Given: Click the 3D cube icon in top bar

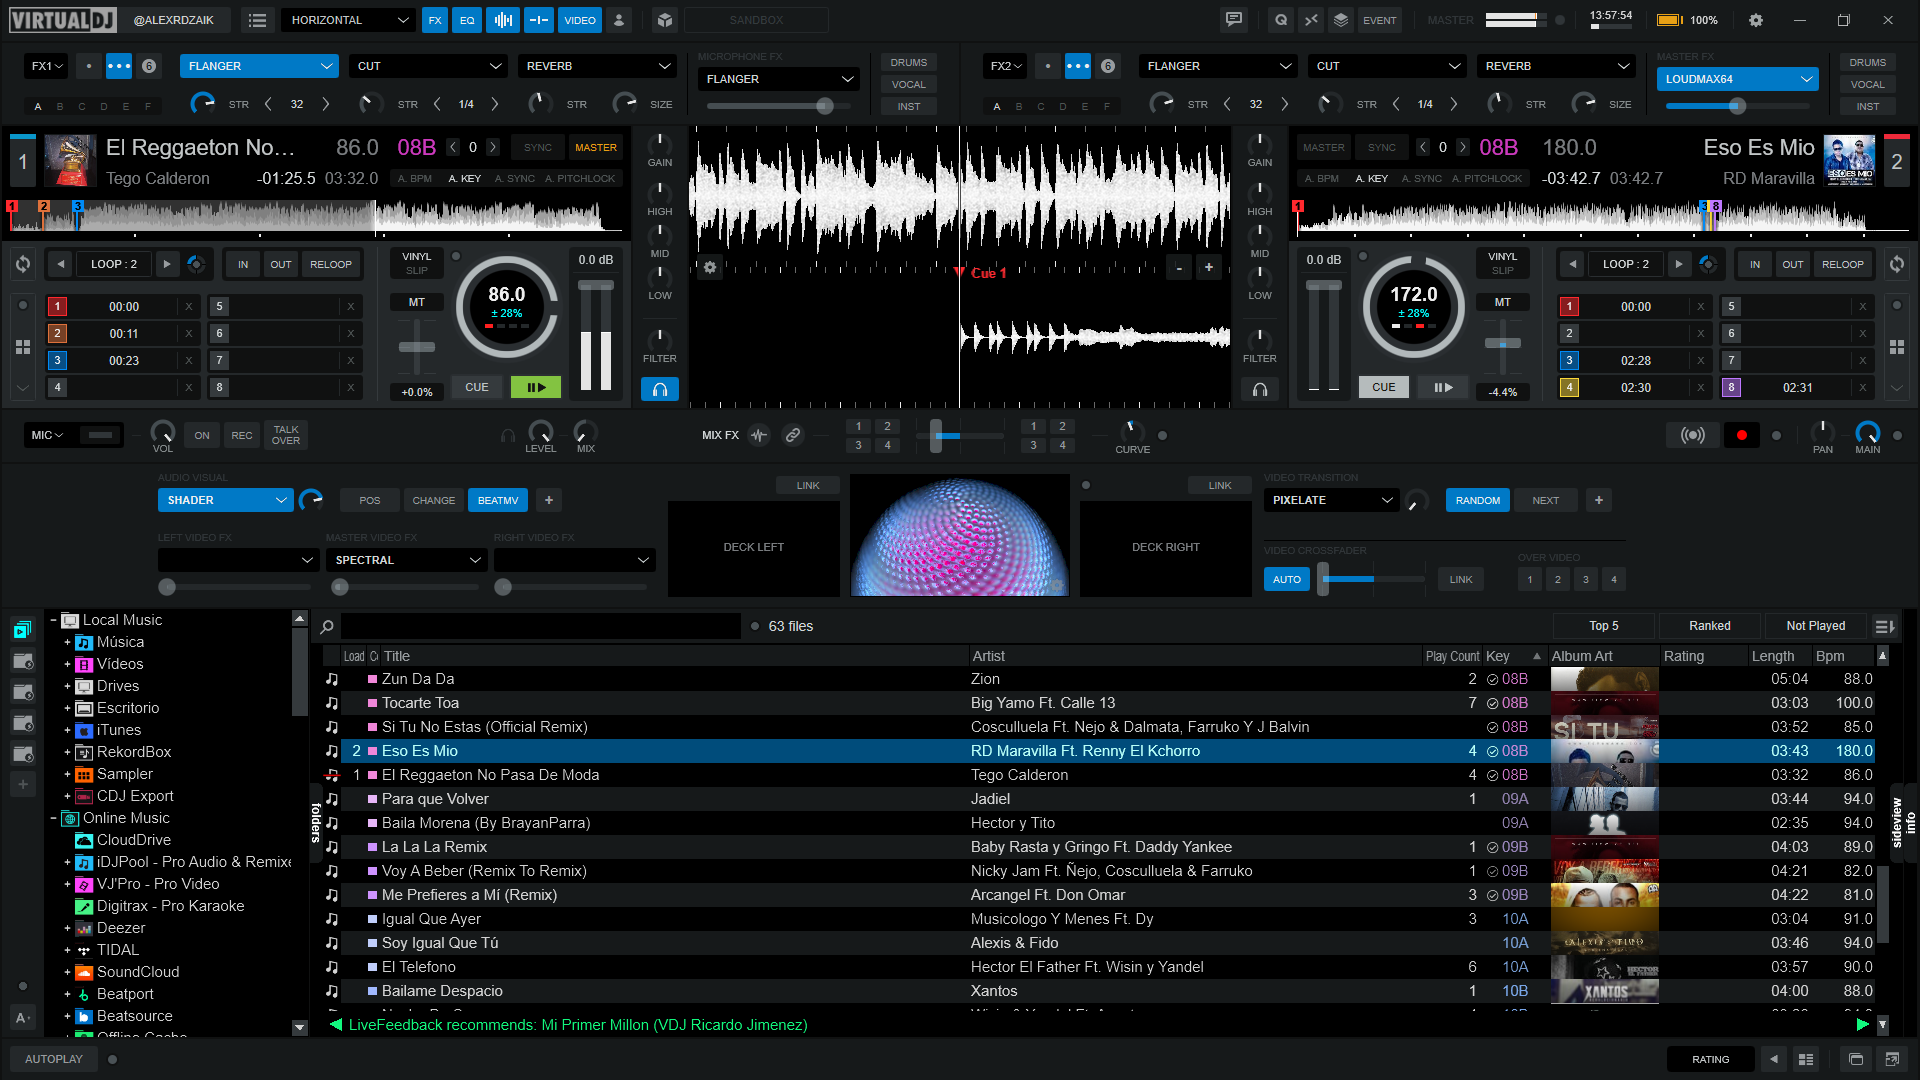Looking at the screenshot, I should point(665,20).
